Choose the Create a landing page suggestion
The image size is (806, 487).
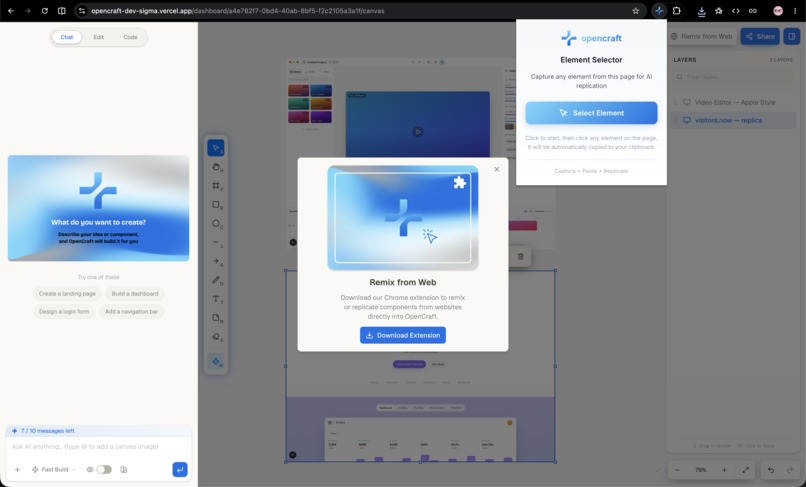67,294
